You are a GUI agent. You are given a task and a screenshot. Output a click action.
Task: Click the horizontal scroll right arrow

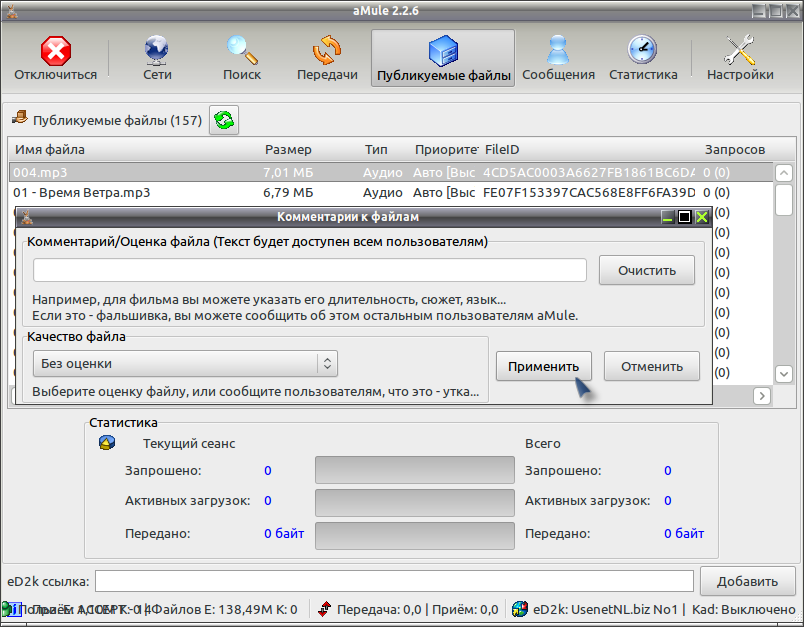pyautogui.click(x=762, y=396)
